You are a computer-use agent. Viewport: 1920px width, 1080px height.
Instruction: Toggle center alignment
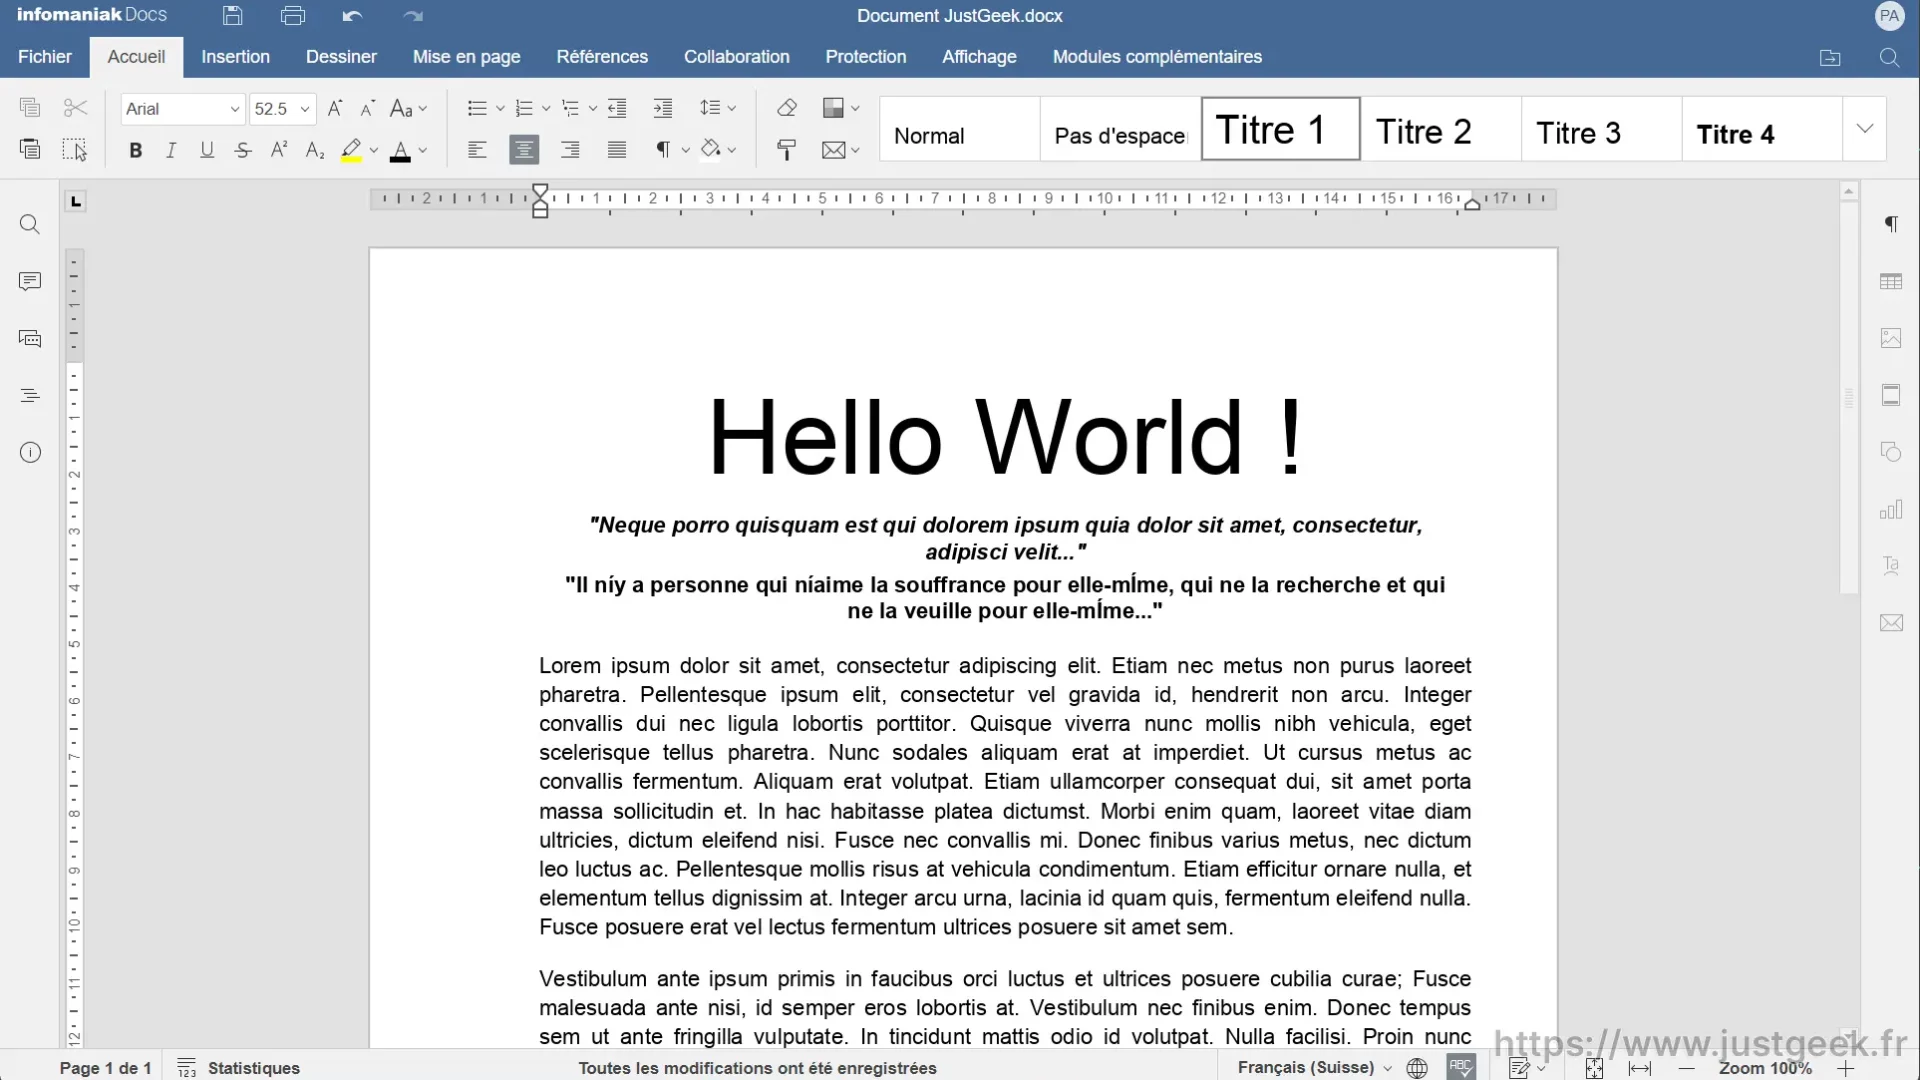coord(524,150)
